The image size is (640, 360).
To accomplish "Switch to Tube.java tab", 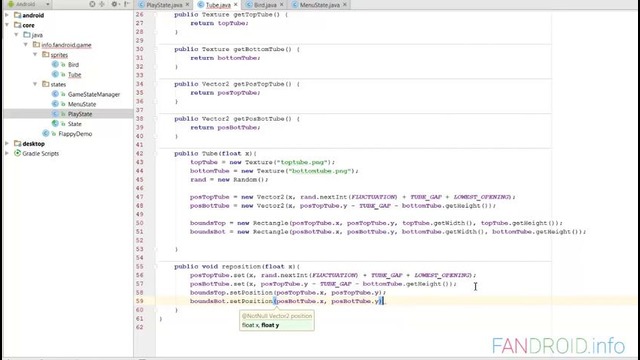I will coord(218,5).
